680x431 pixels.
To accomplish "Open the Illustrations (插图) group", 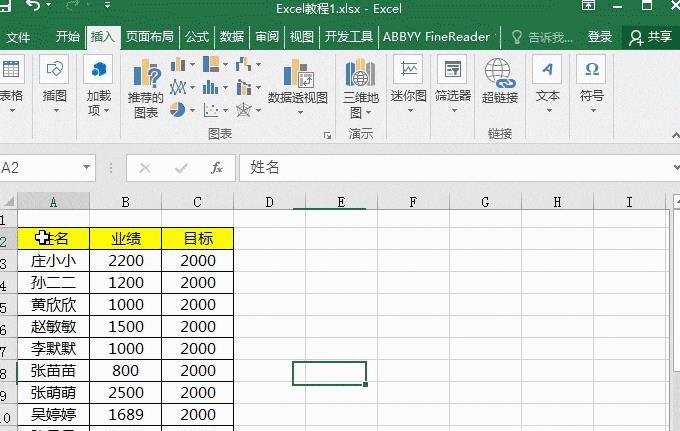I will point(54,85).
